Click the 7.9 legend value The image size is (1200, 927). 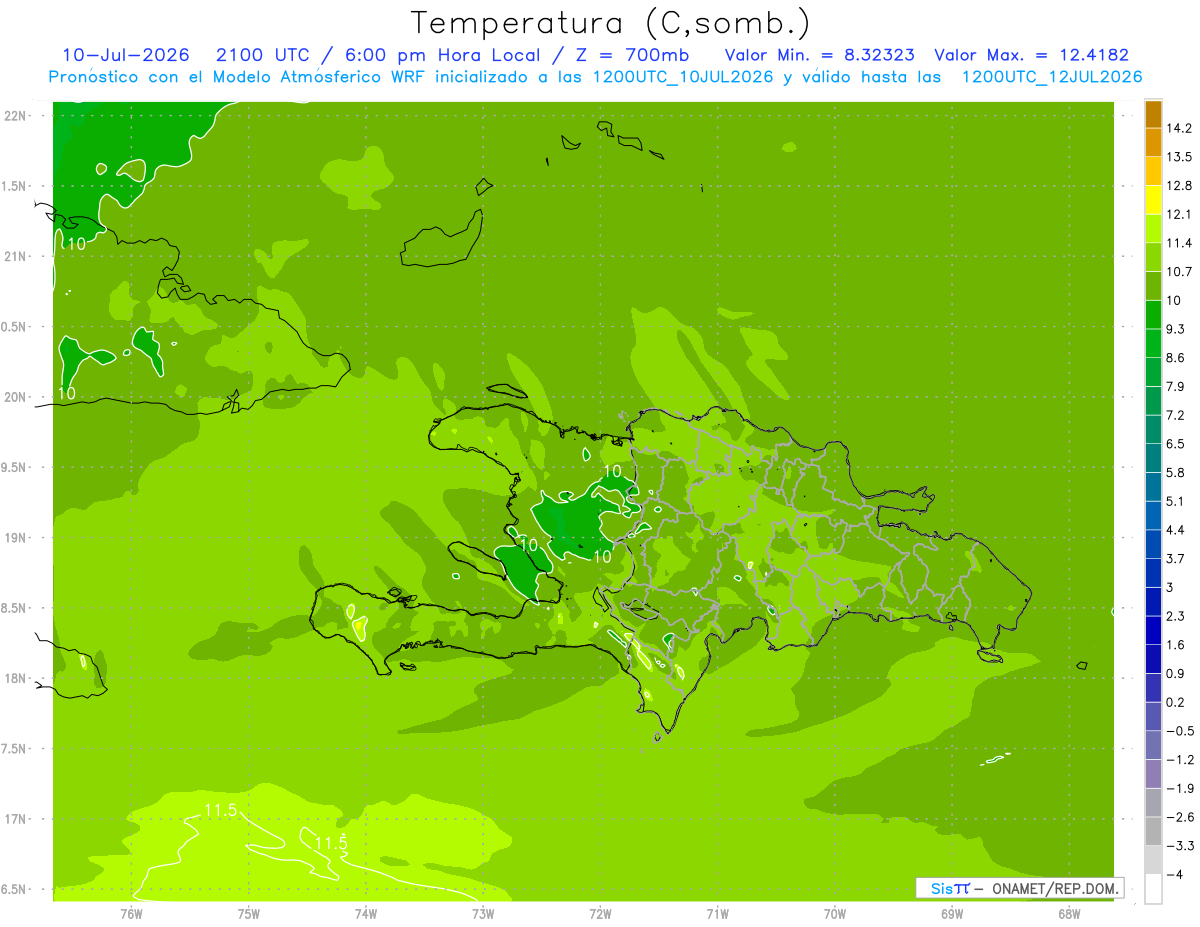pyautogui.click(x=1176, y=386)
